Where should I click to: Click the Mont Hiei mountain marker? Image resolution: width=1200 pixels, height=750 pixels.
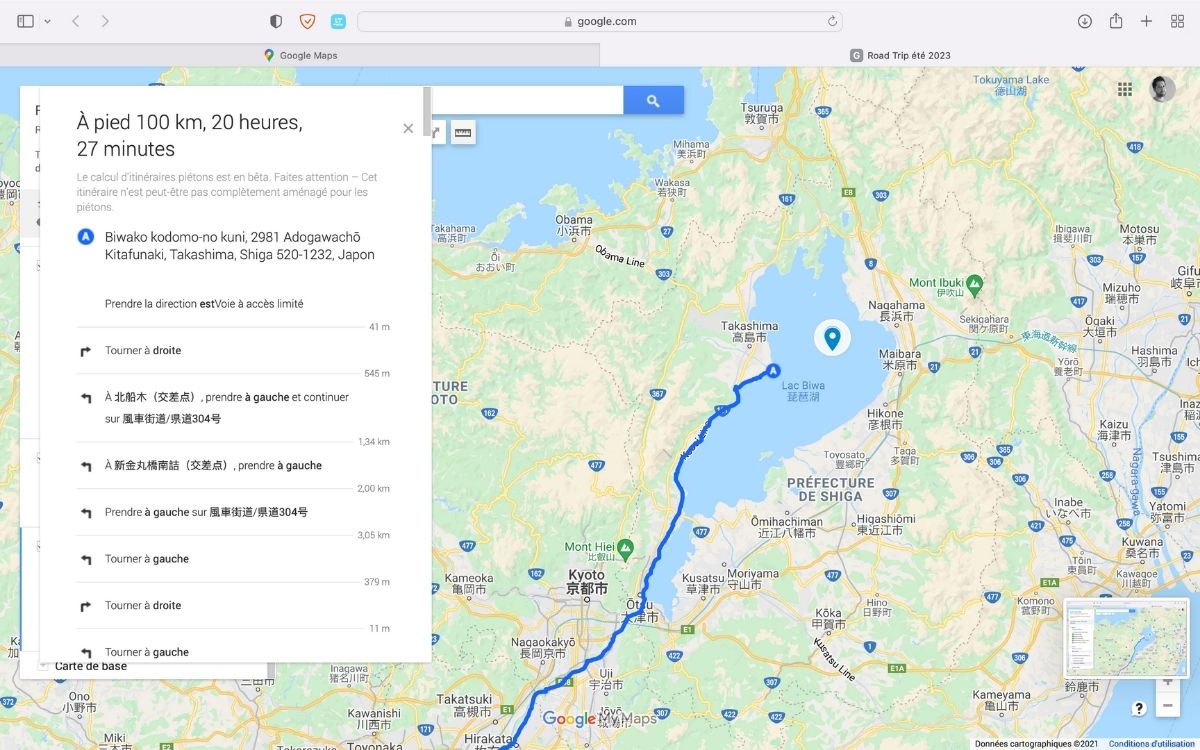626,549
